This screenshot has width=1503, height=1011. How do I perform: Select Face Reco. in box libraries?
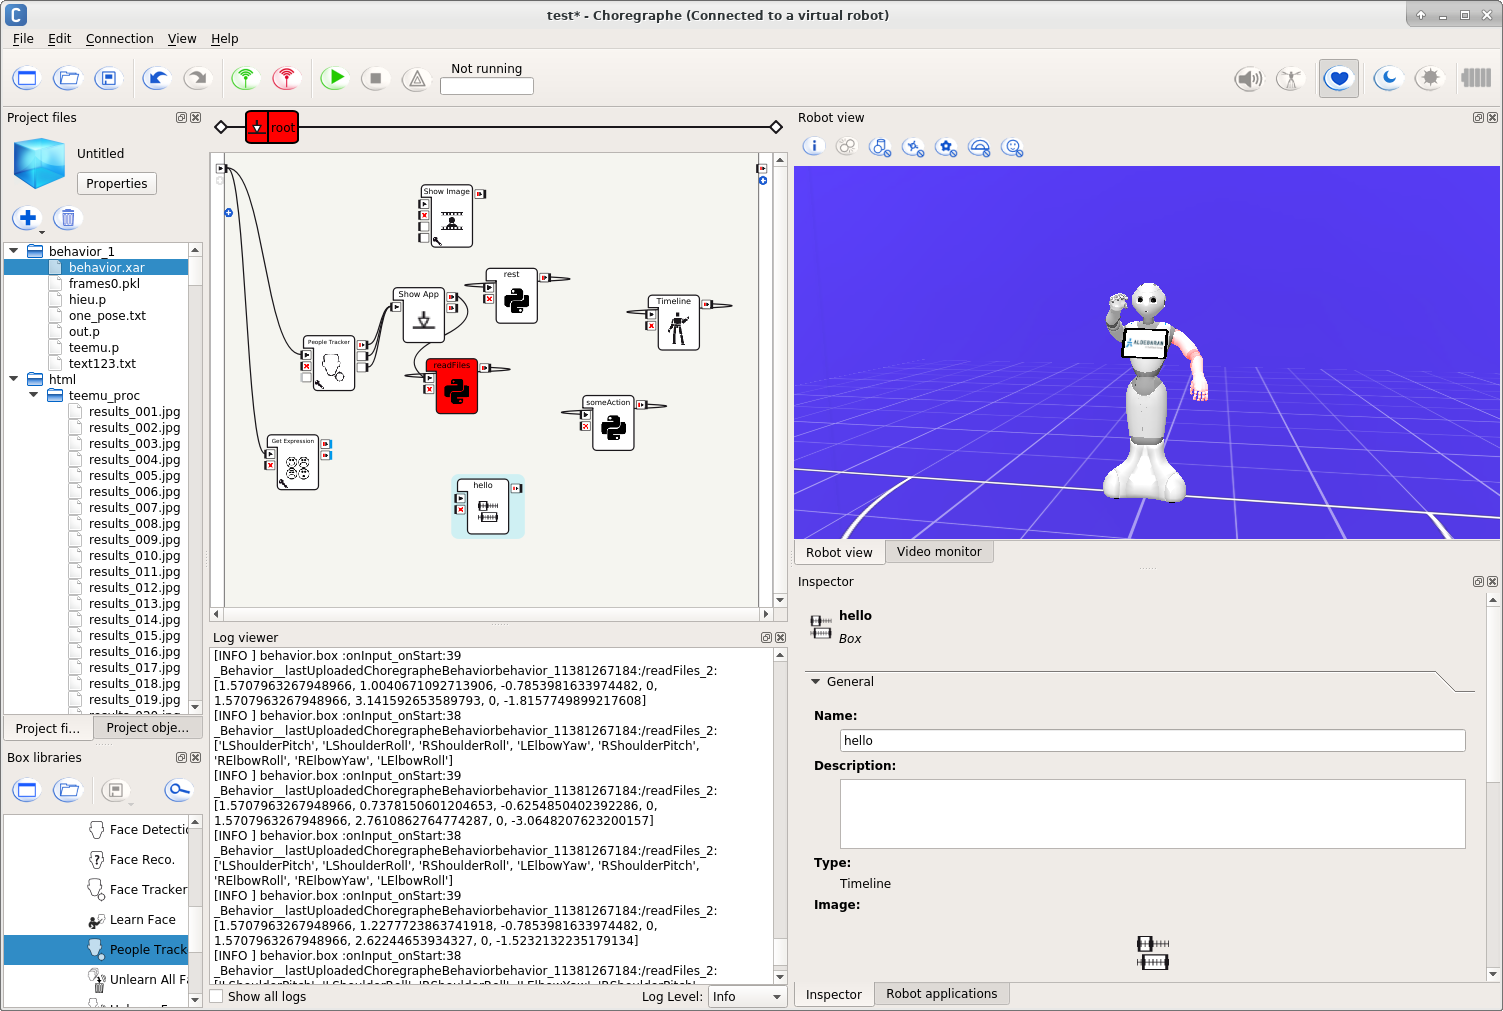142,859
